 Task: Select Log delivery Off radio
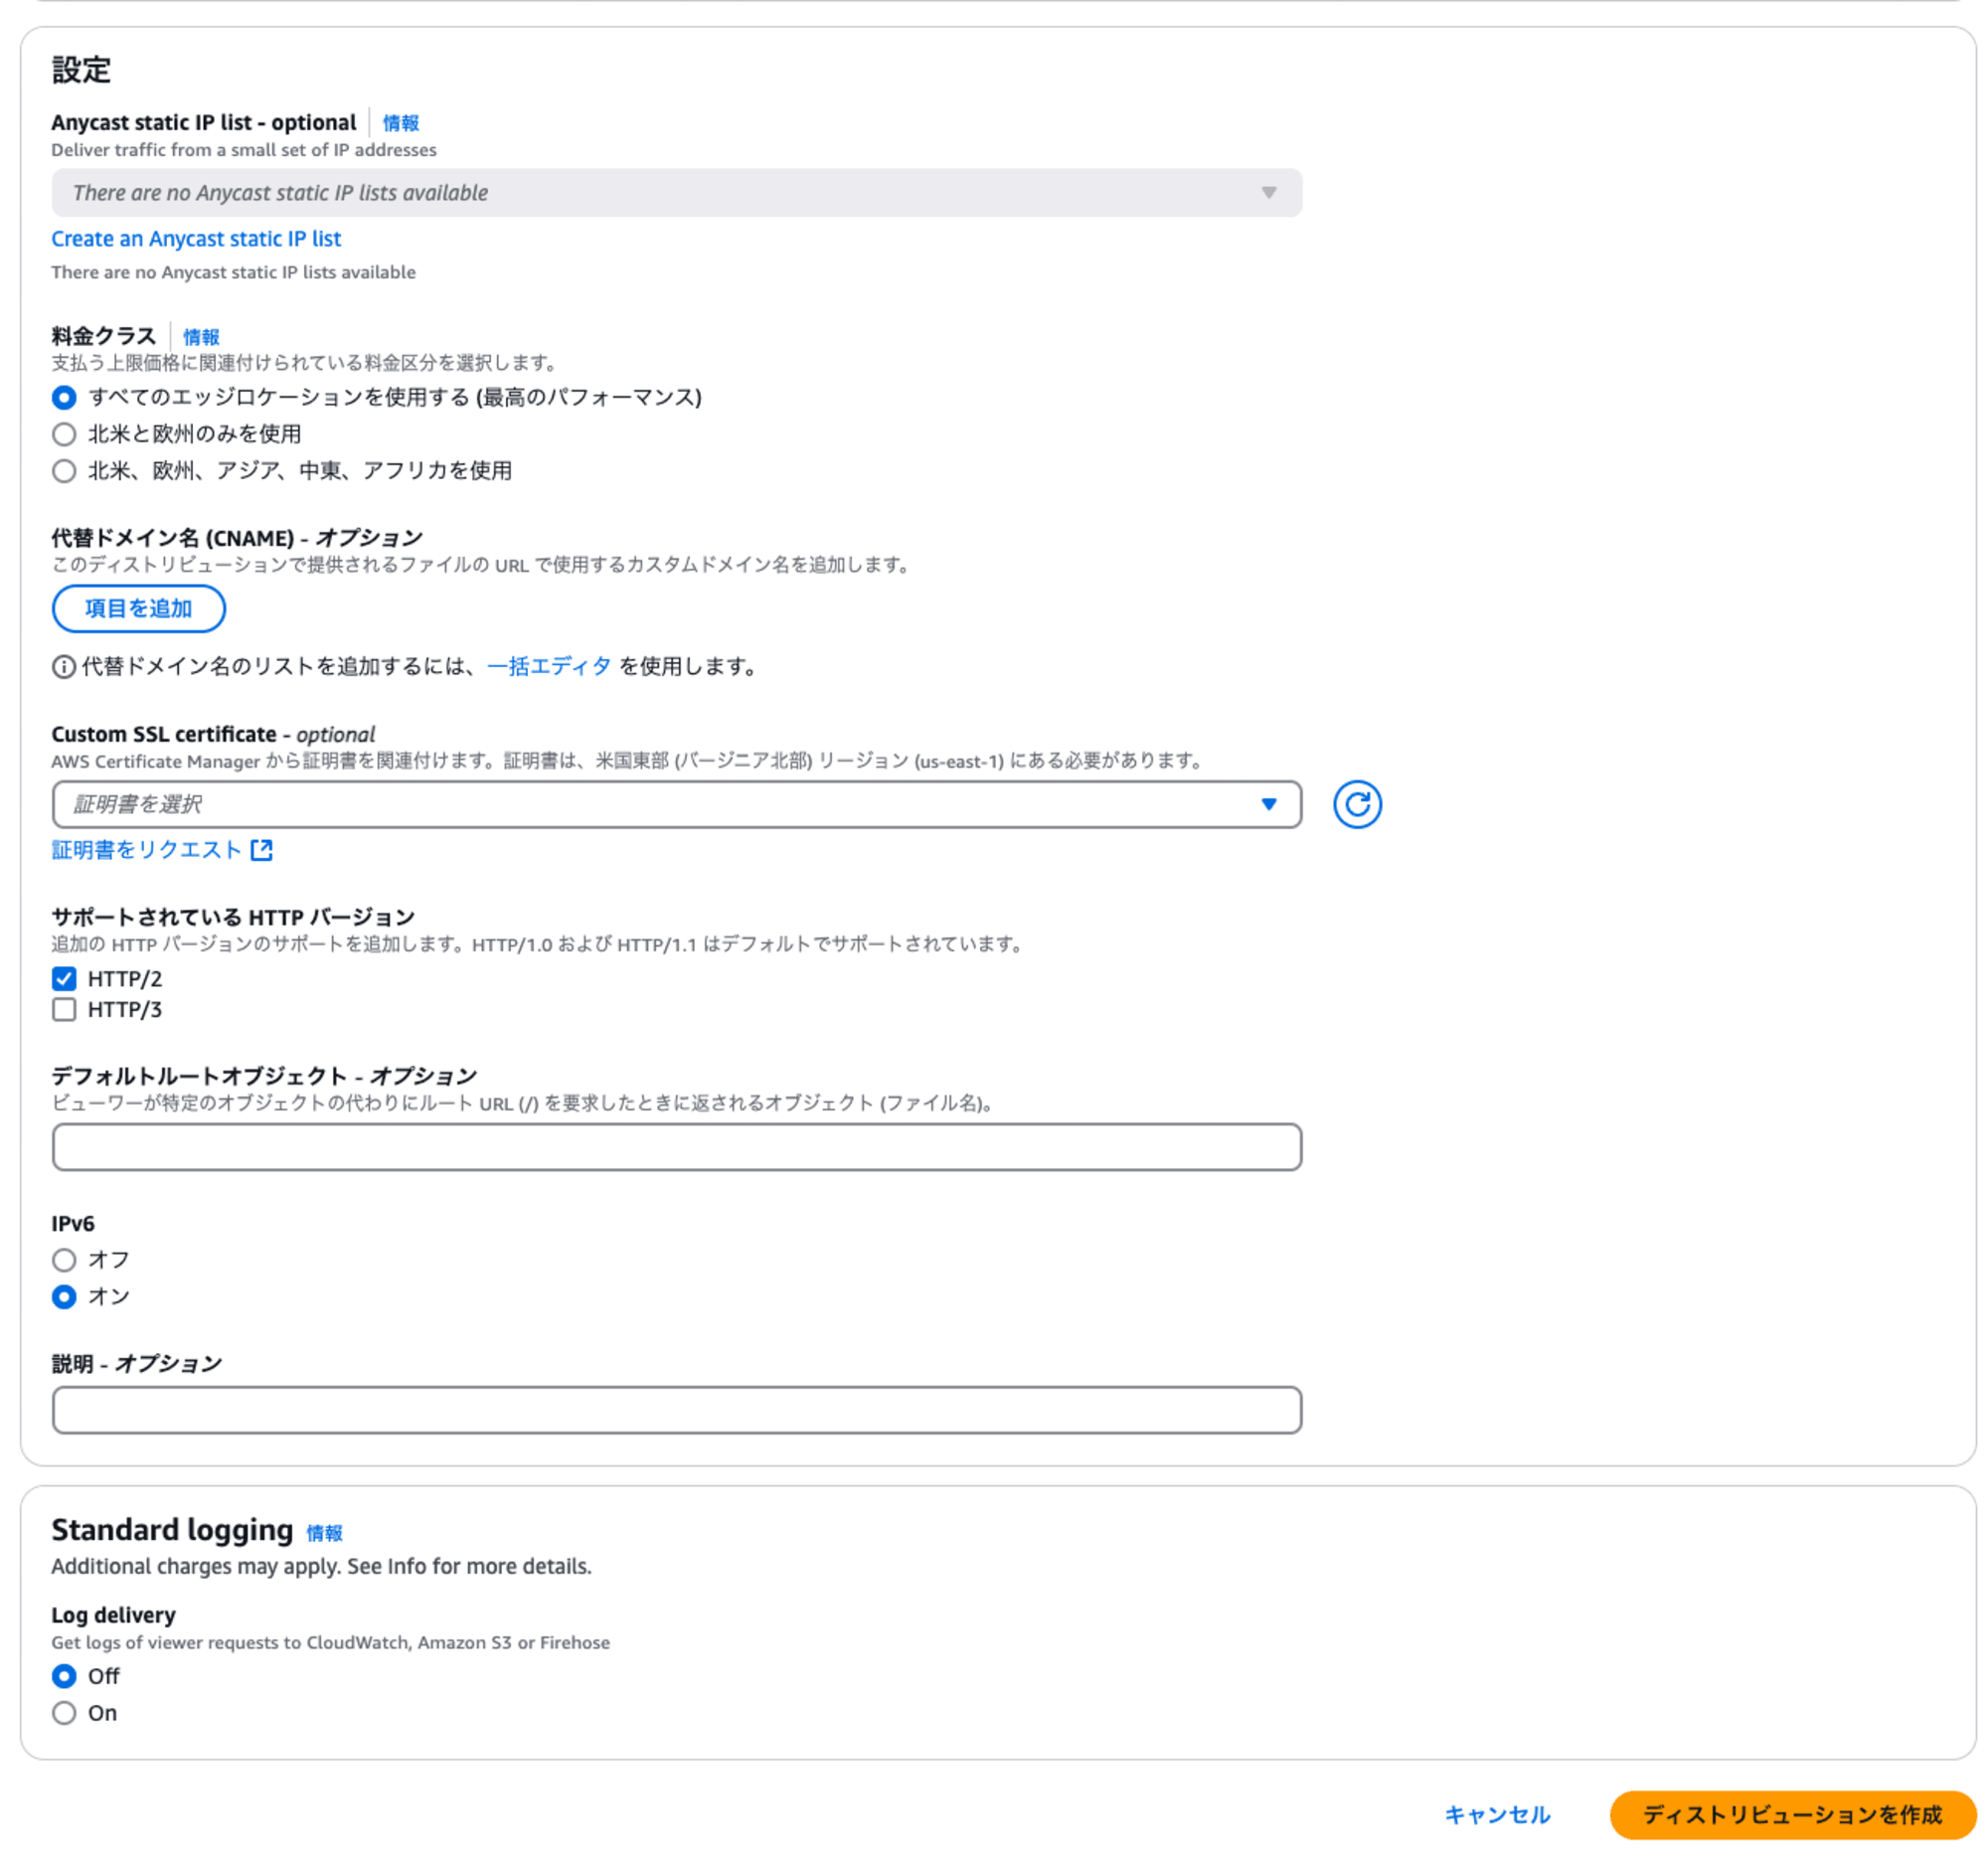coord(64,1677)
